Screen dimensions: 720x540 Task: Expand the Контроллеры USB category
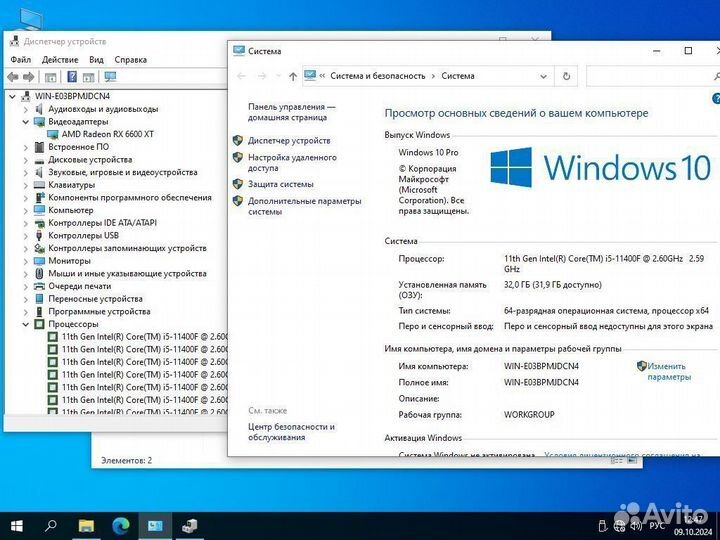tap(26, 236)
